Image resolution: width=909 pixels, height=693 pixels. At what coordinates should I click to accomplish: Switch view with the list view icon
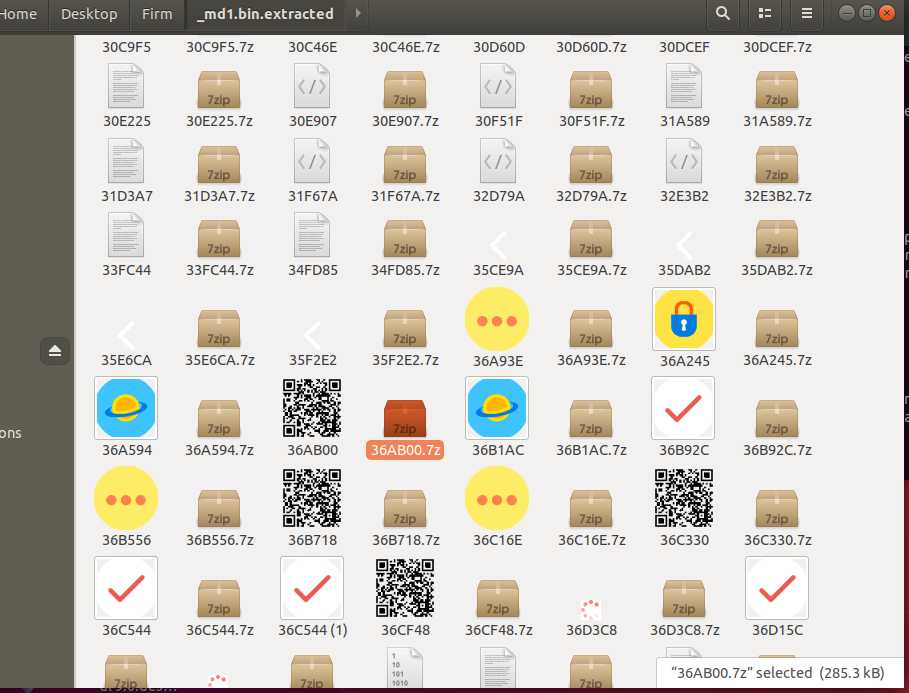click(765, 13)
